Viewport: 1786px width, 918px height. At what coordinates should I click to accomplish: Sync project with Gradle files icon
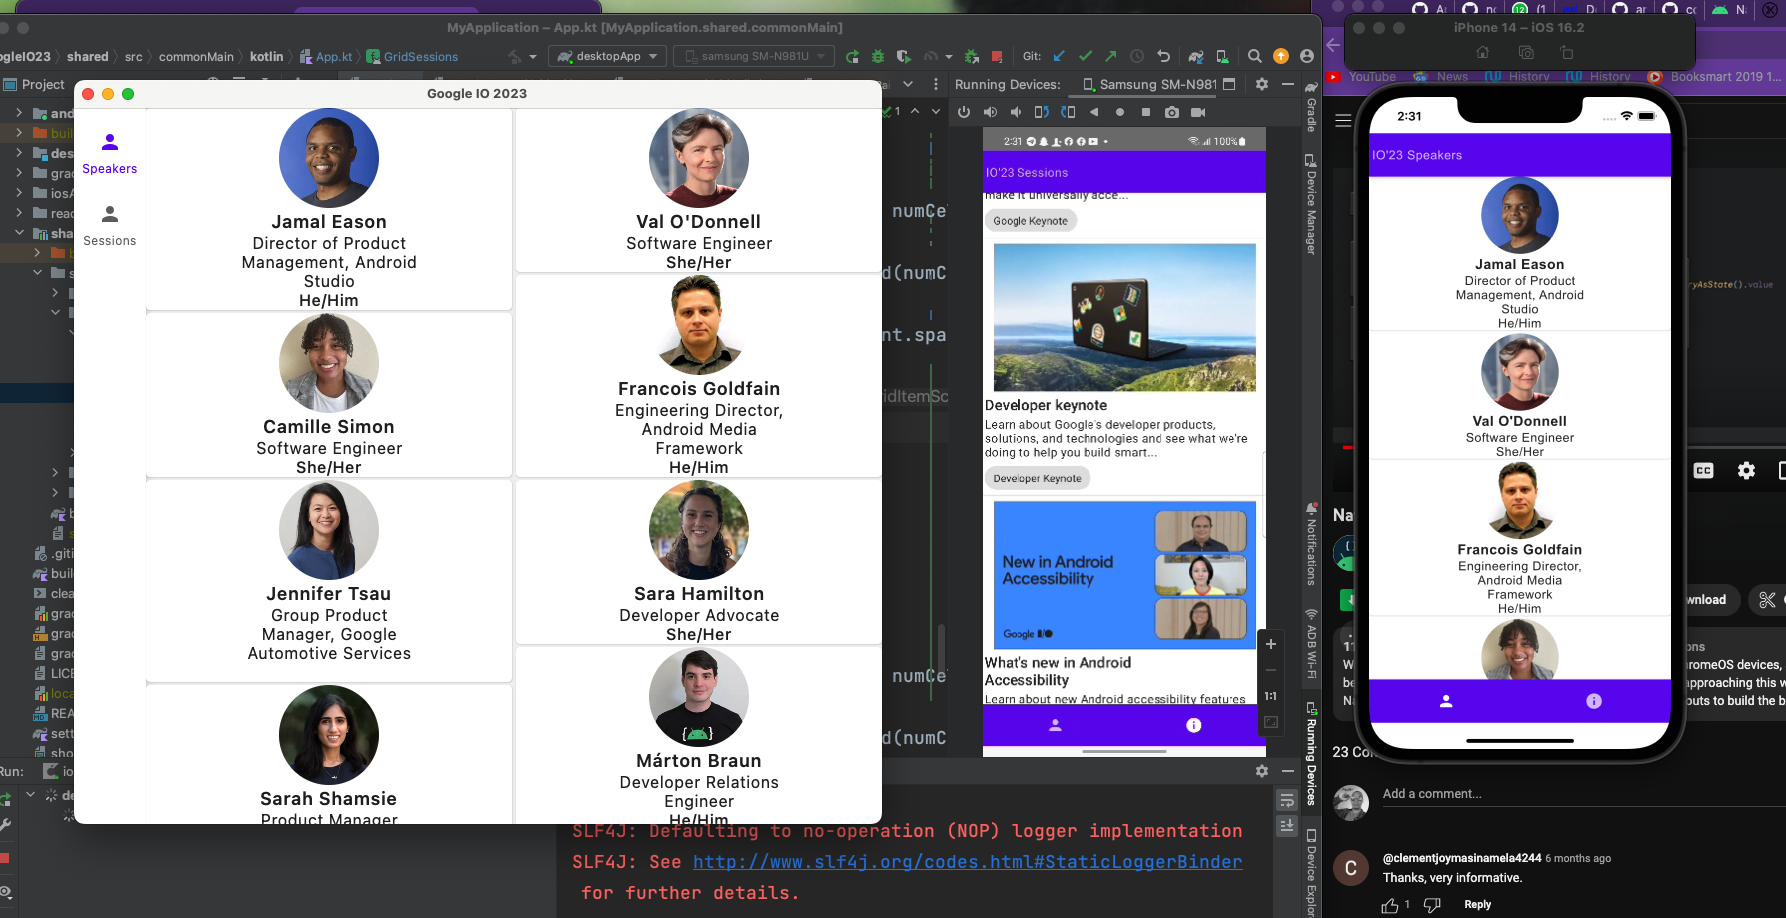pyautogui.click(x=1196, y=57)
